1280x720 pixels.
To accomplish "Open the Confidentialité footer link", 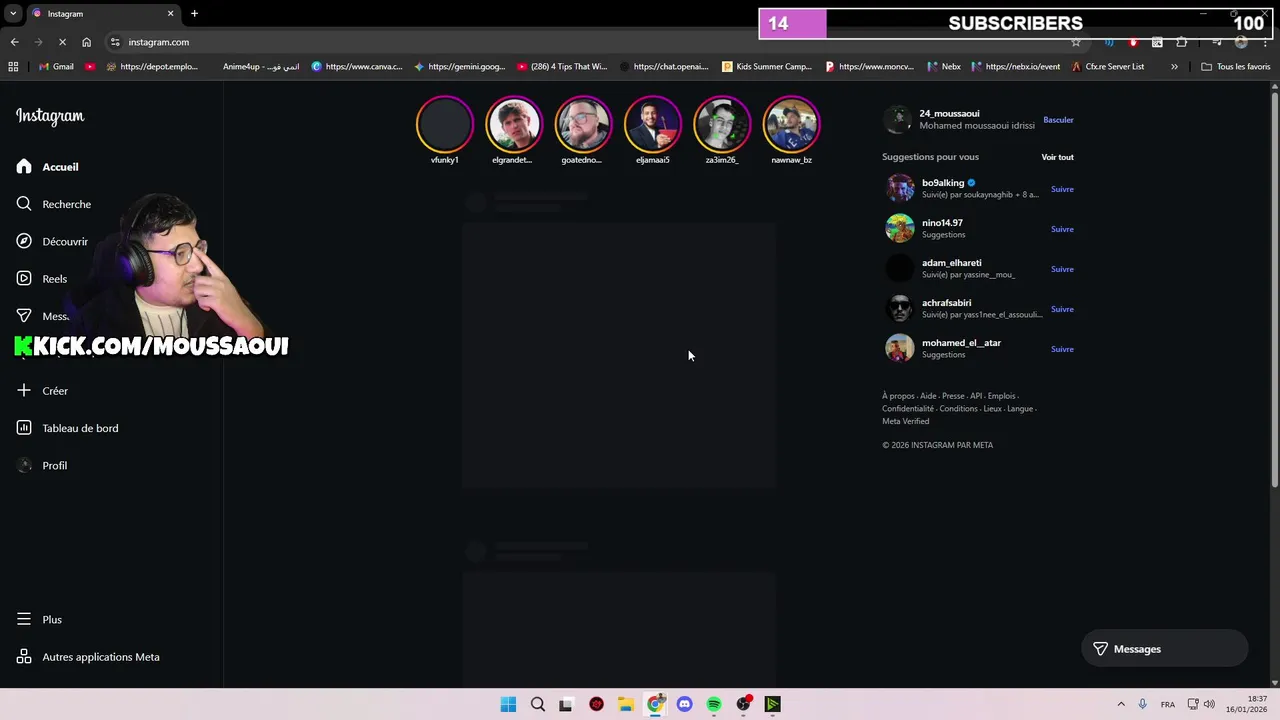I will pos(908,409).
